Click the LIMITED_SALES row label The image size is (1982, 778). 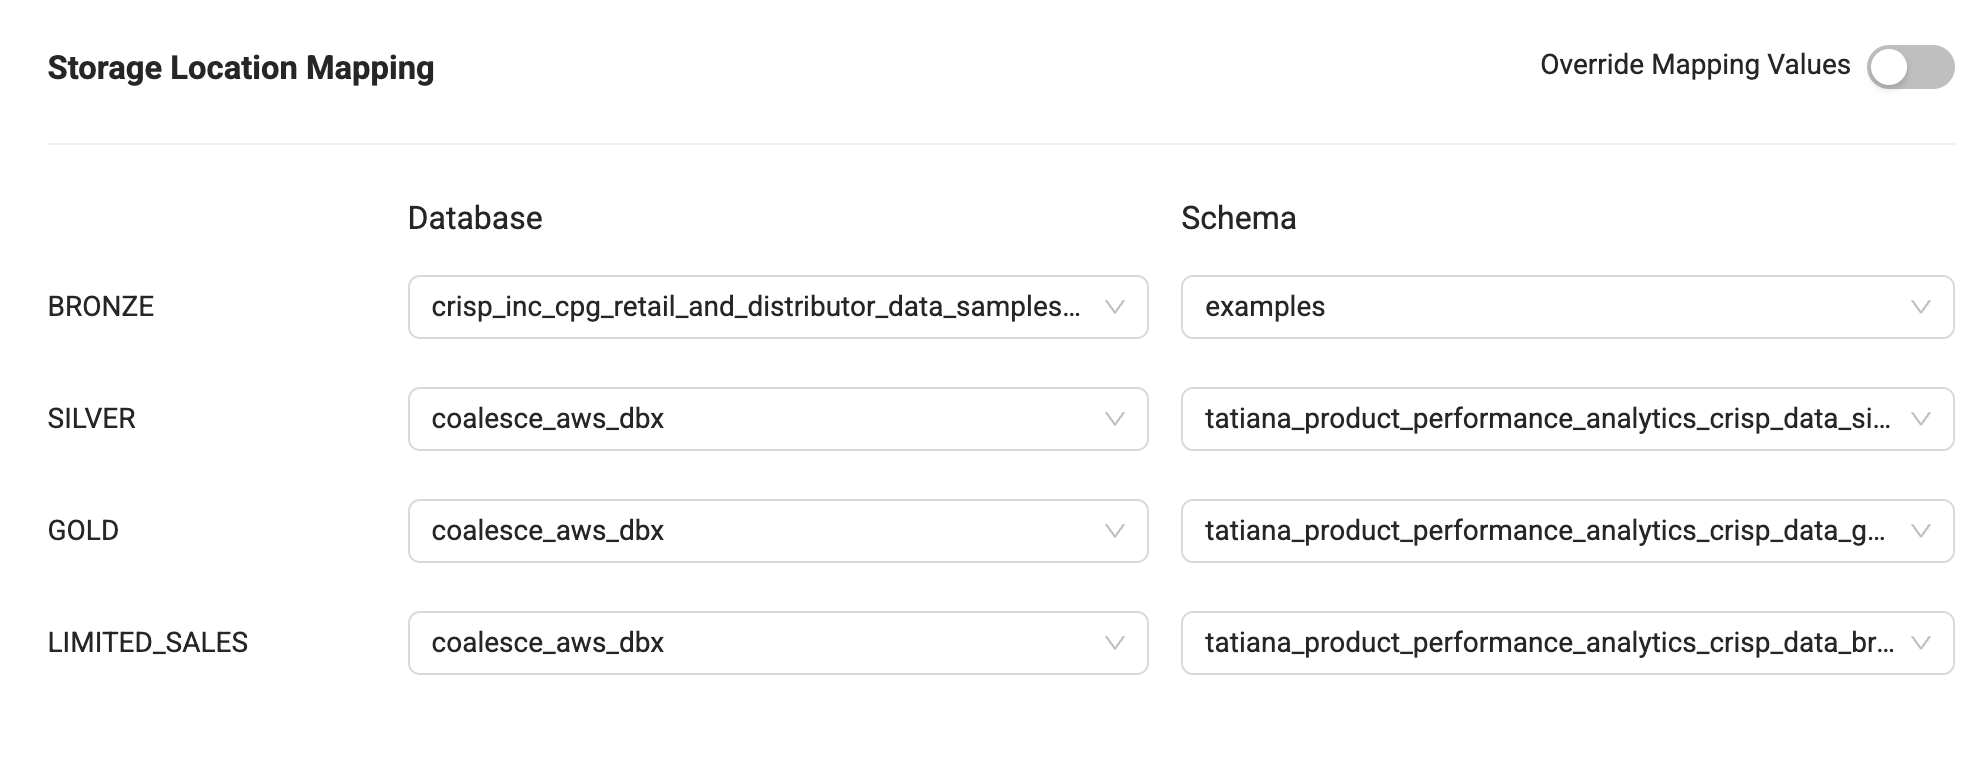tap(148, 643)
